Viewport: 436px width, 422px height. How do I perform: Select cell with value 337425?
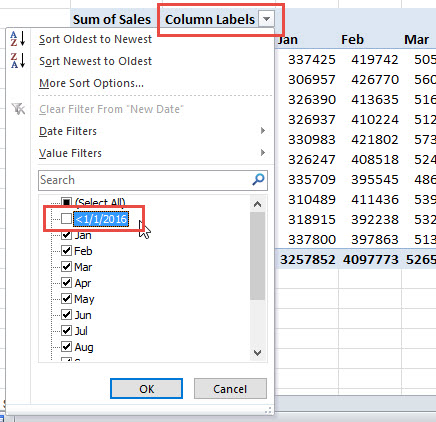click(x=312, y=60)
